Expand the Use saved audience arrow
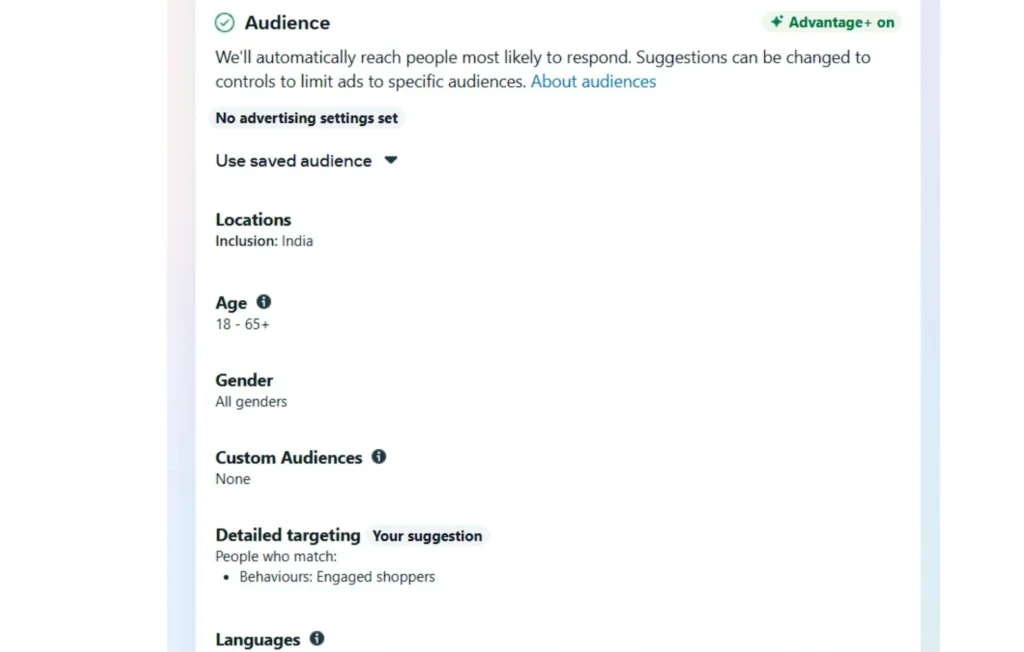This screenshot has height=652, width=1024. pos(391,160)
